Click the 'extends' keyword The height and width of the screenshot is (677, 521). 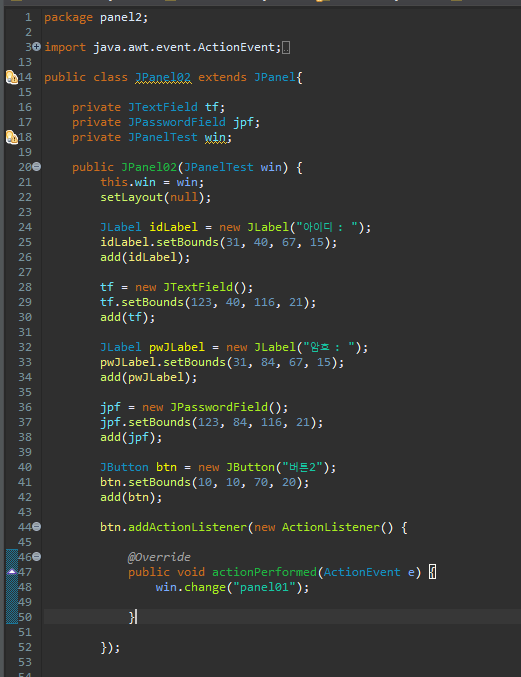tap(222, 77)
